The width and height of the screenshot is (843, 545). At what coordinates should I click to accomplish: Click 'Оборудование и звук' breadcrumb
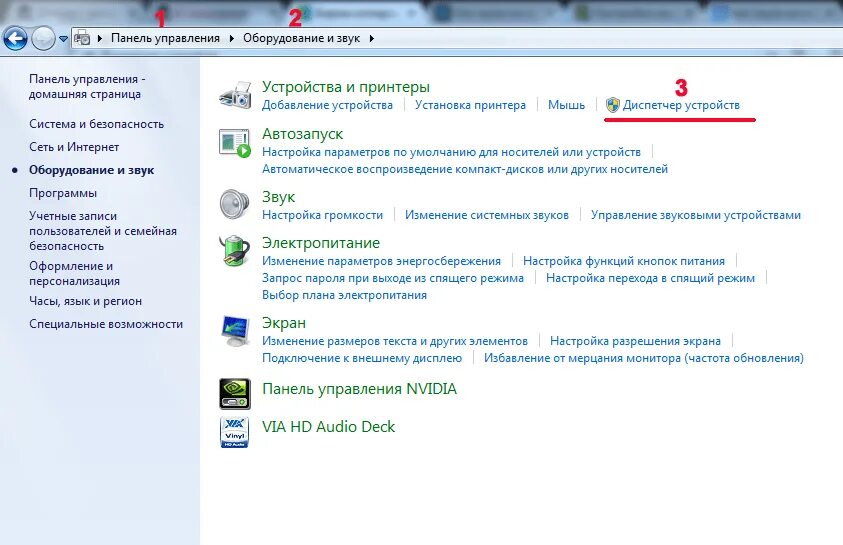click(x=301, y=38)
